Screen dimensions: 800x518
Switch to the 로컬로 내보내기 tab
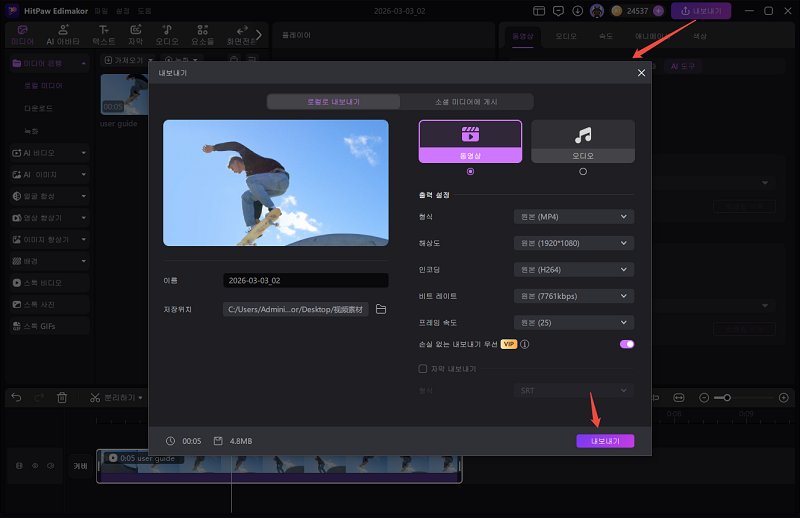[333, 101]
